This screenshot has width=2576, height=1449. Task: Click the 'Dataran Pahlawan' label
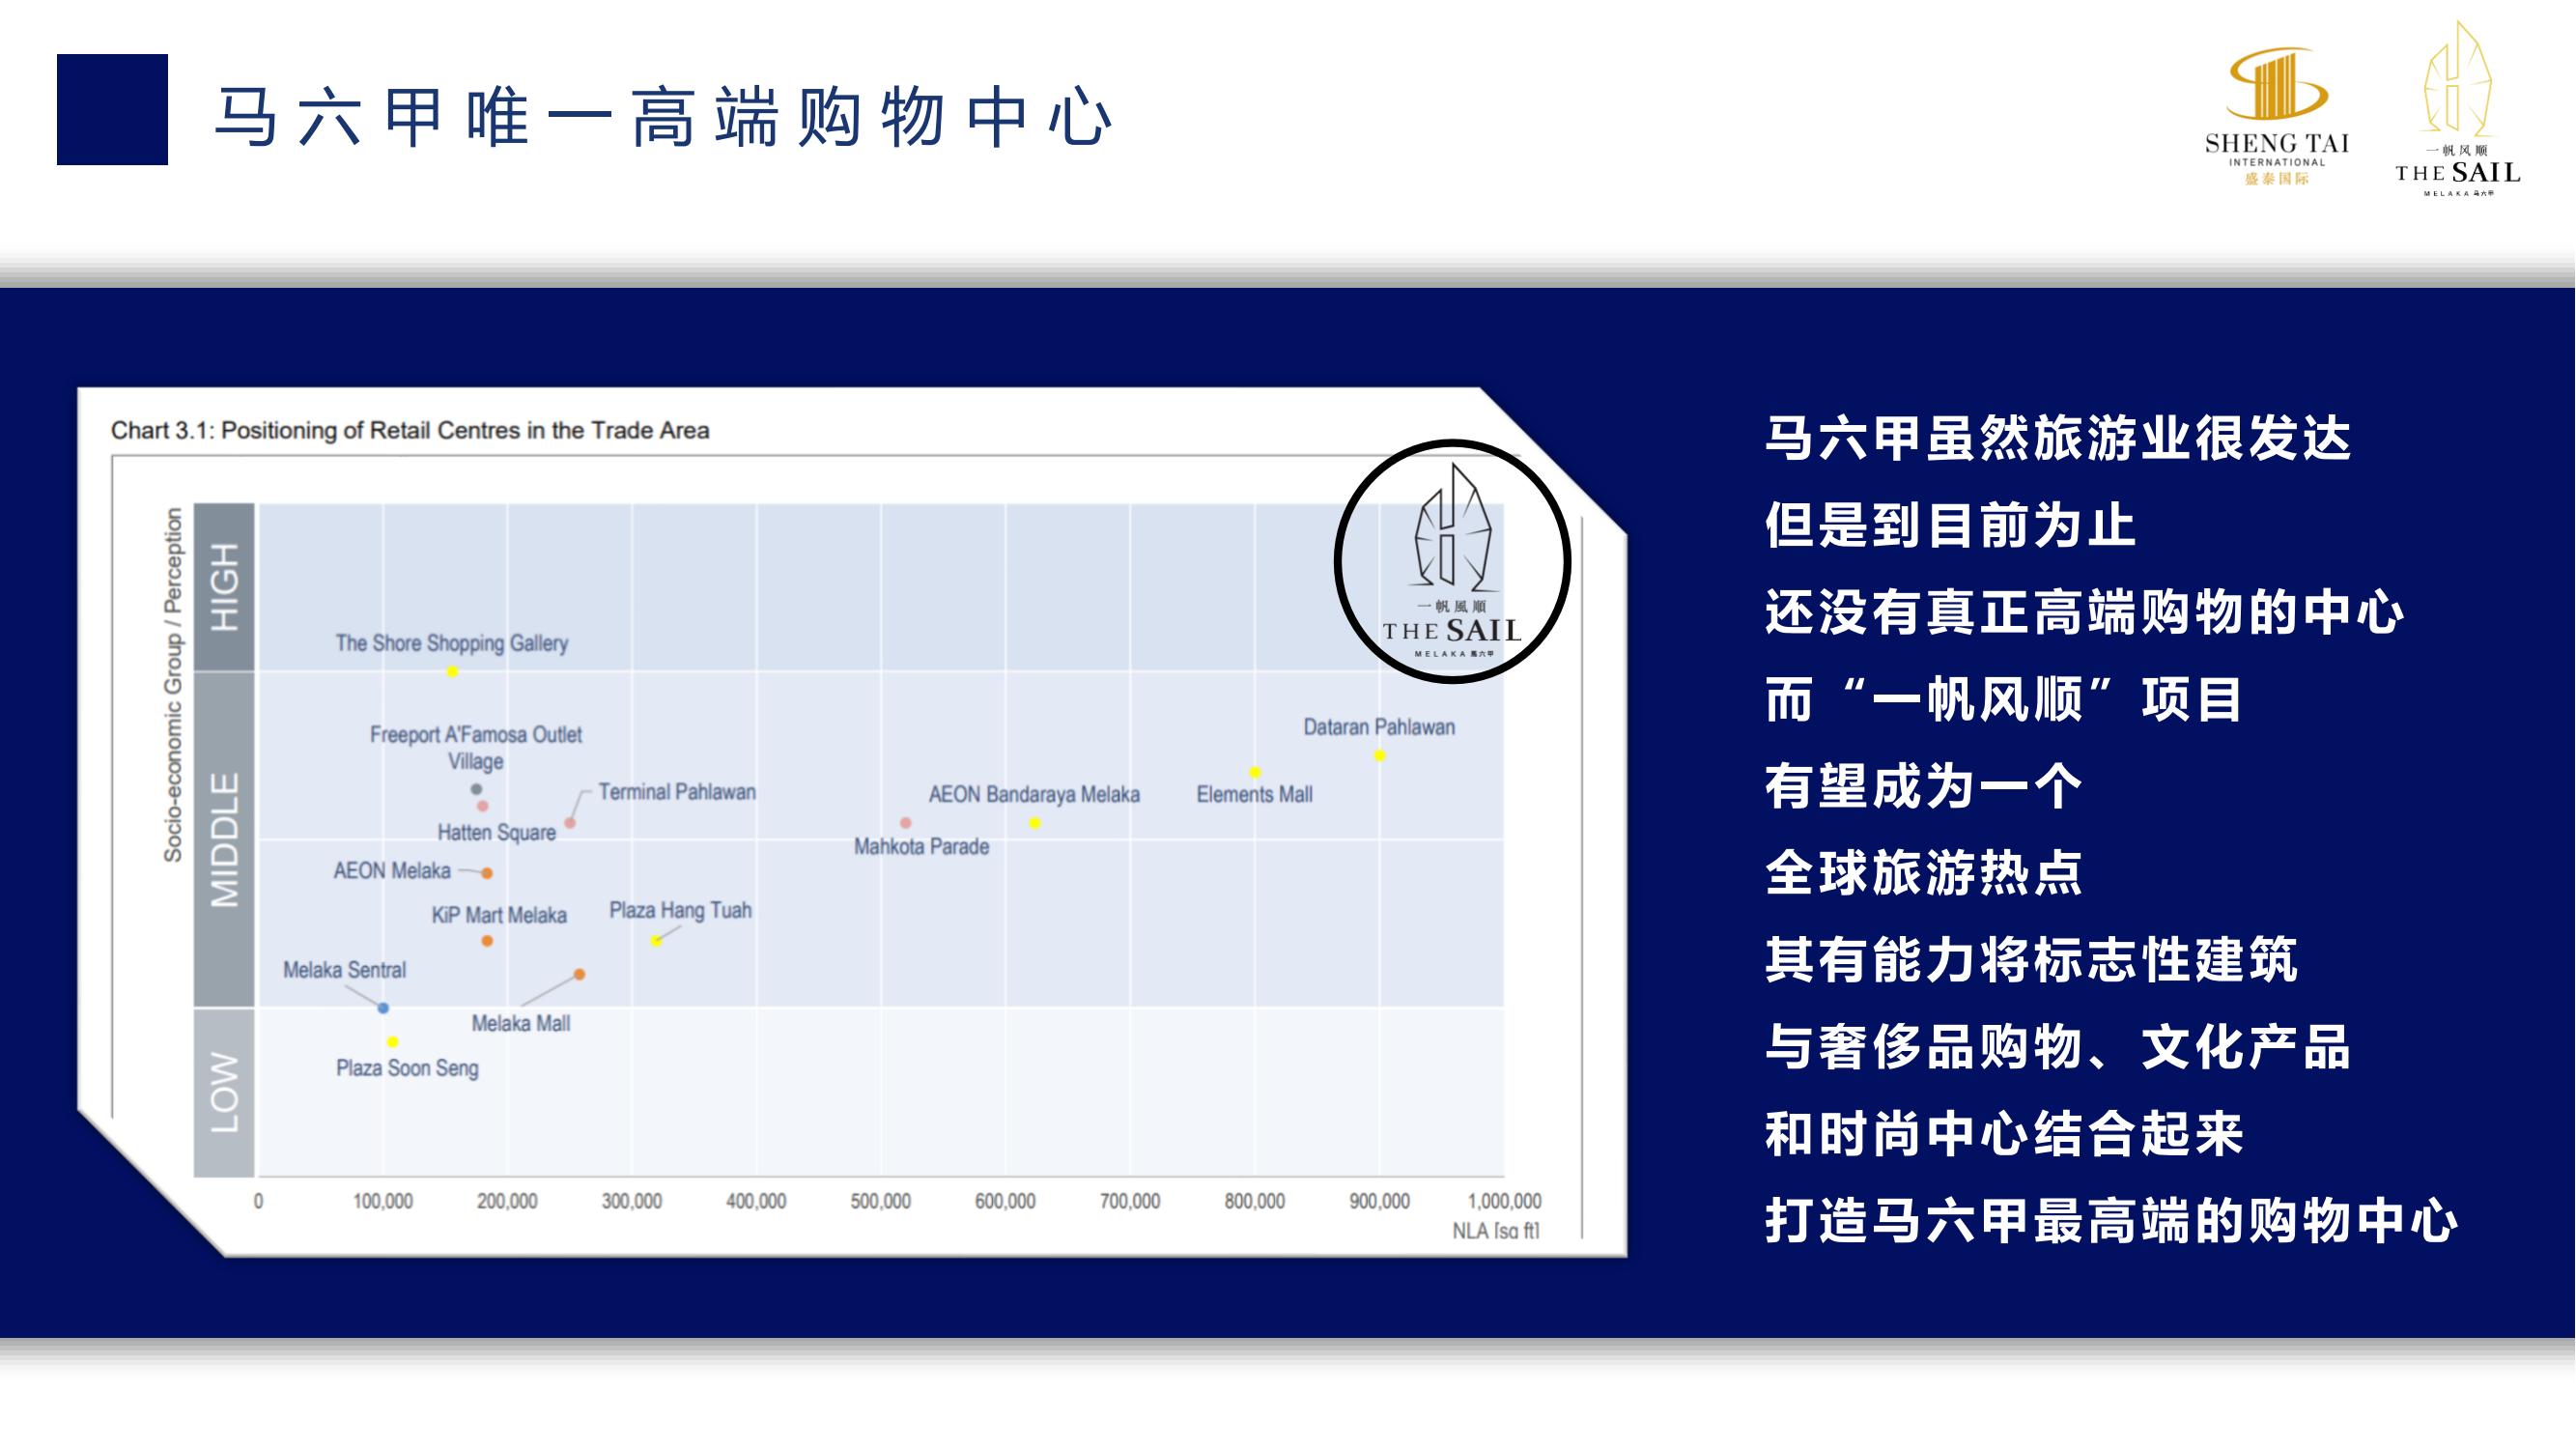pyautogui.click(x=1379, y=727)
